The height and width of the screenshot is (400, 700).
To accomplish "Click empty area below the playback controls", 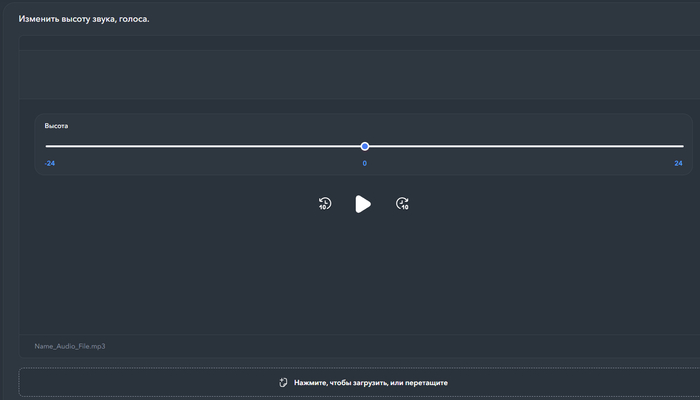I will [360, 280].
